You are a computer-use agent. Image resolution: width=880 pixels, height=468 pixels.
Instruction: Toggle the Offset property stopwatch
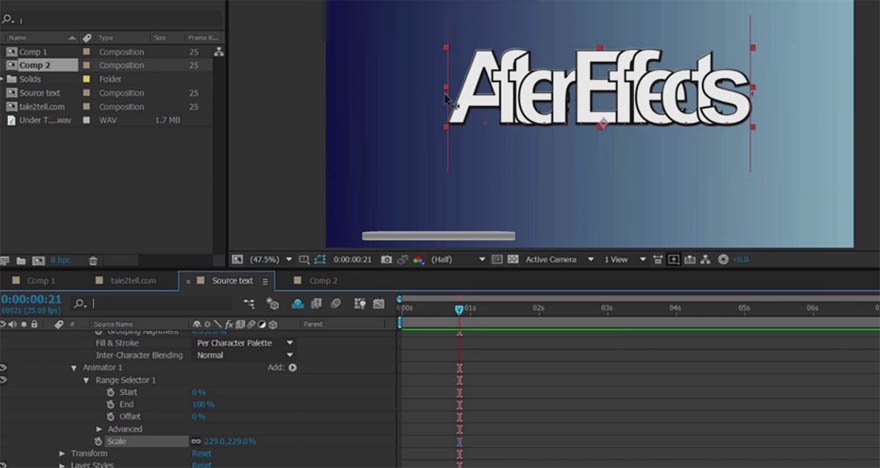(111, 416)
